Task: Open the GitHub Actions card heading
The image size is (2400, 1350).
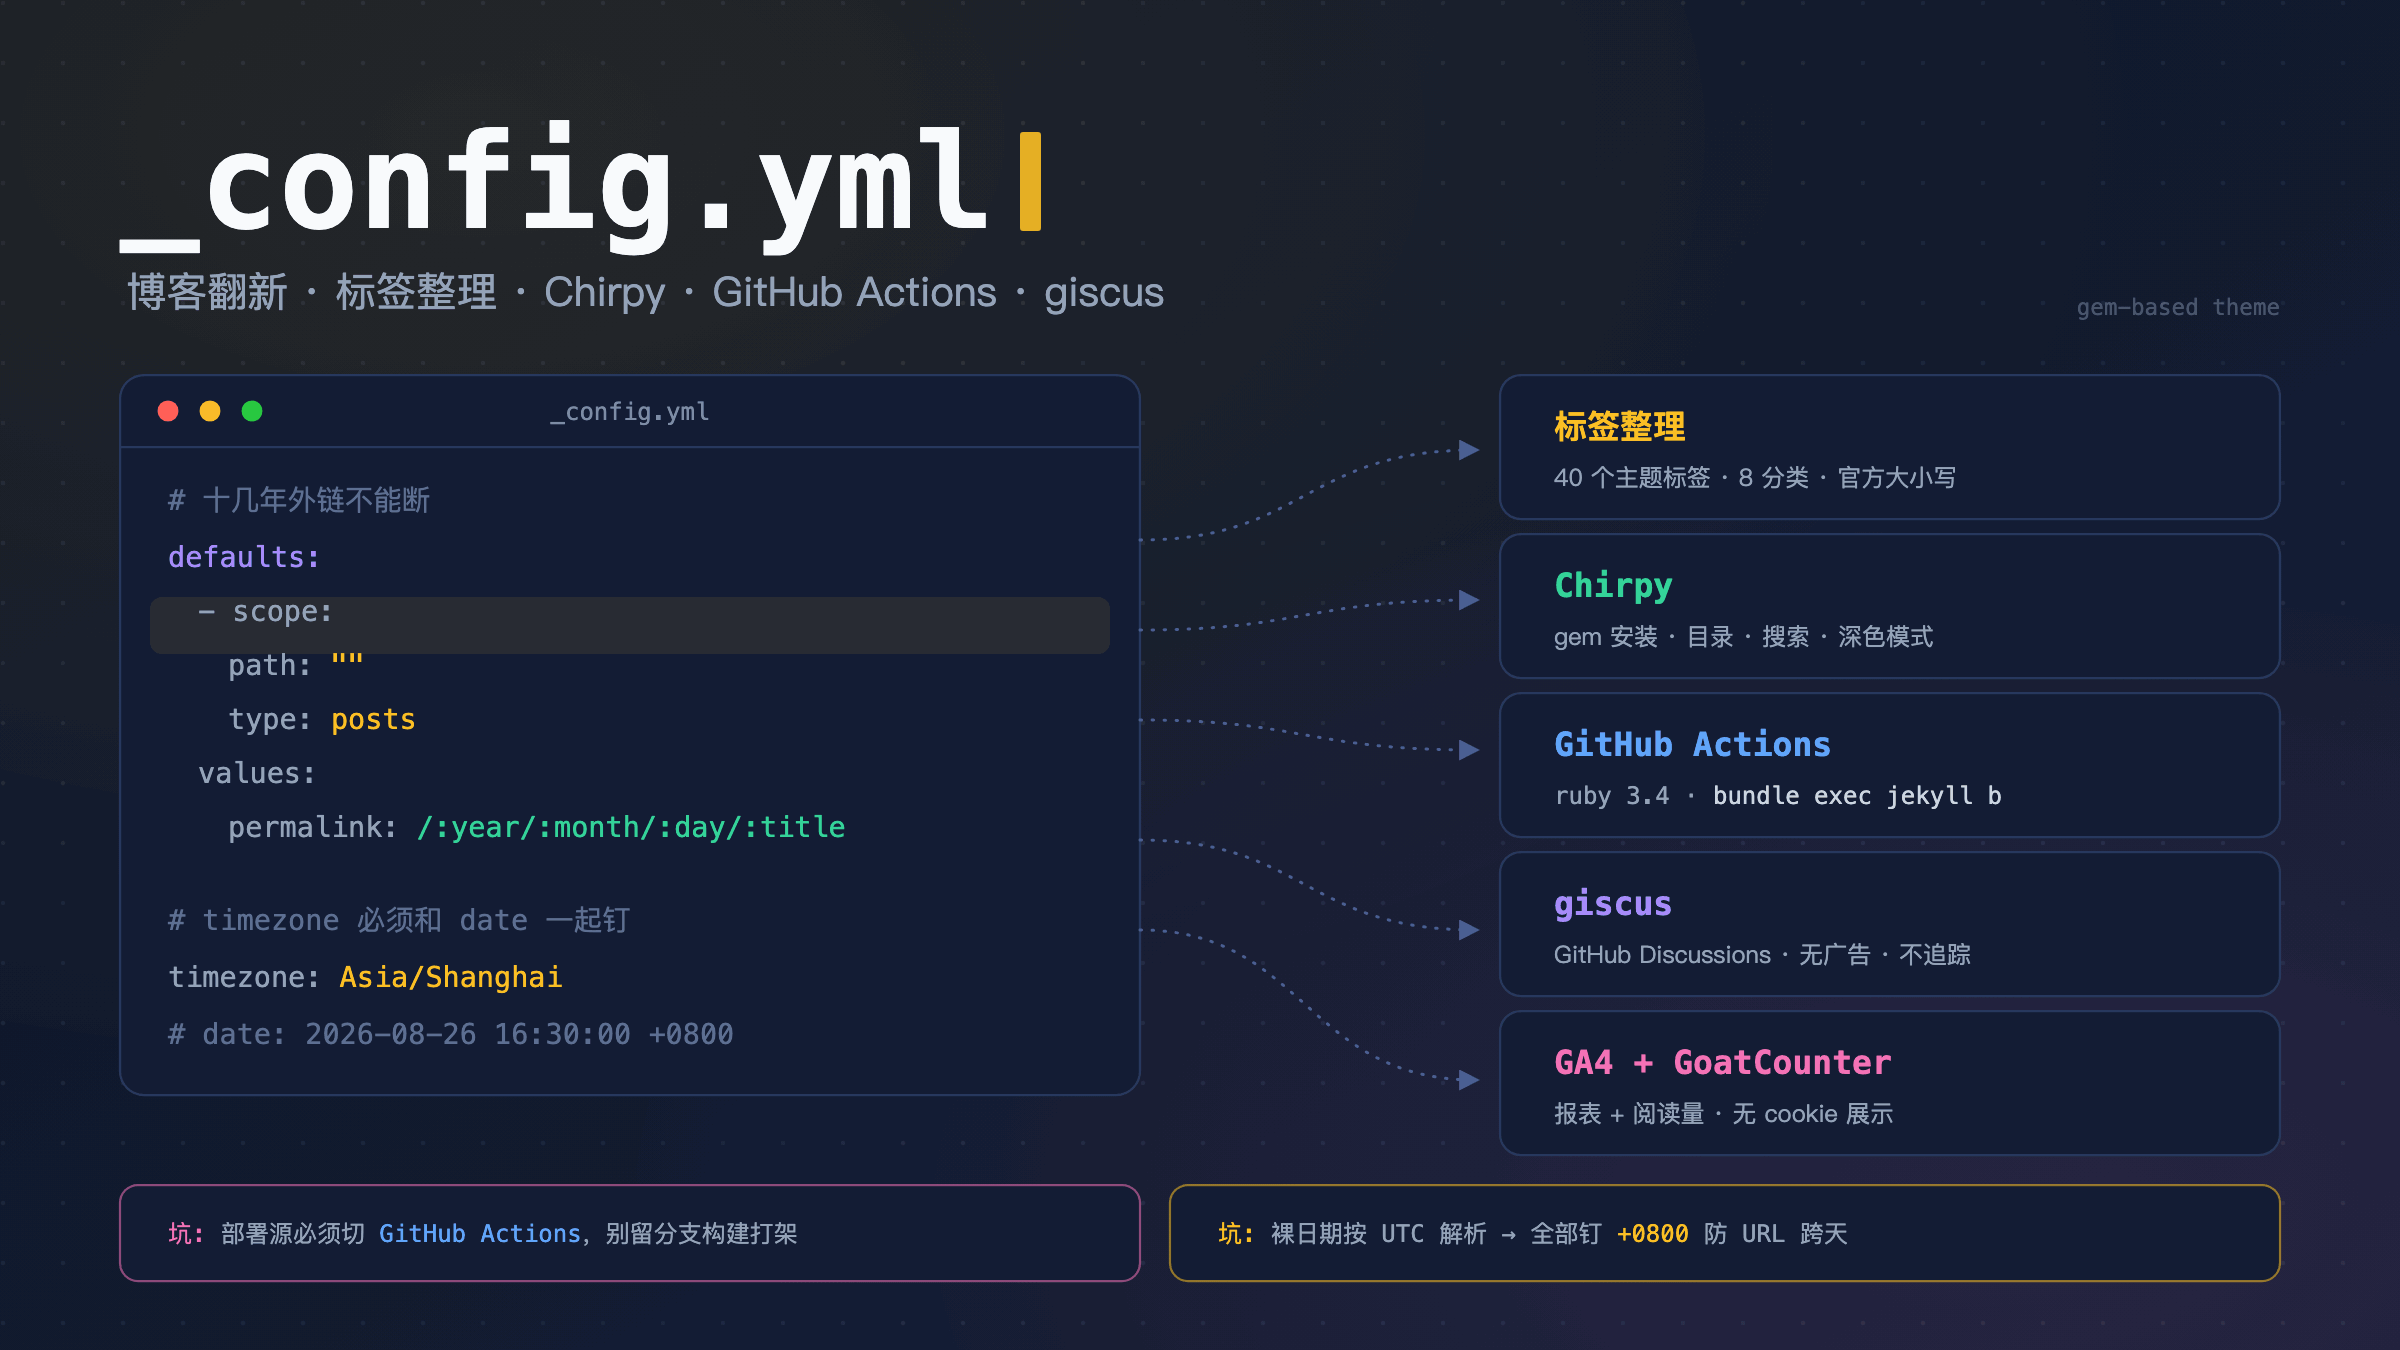Action: pyautogui.click(x=1692, y=745)
